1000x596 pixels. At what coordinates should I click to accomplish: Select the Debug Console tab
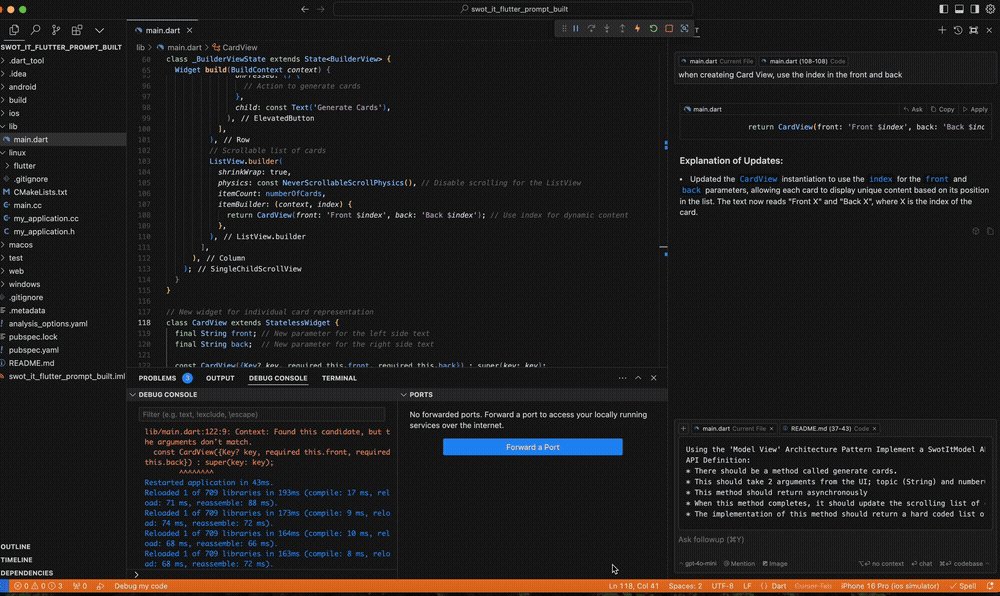(x=278, y=378)
